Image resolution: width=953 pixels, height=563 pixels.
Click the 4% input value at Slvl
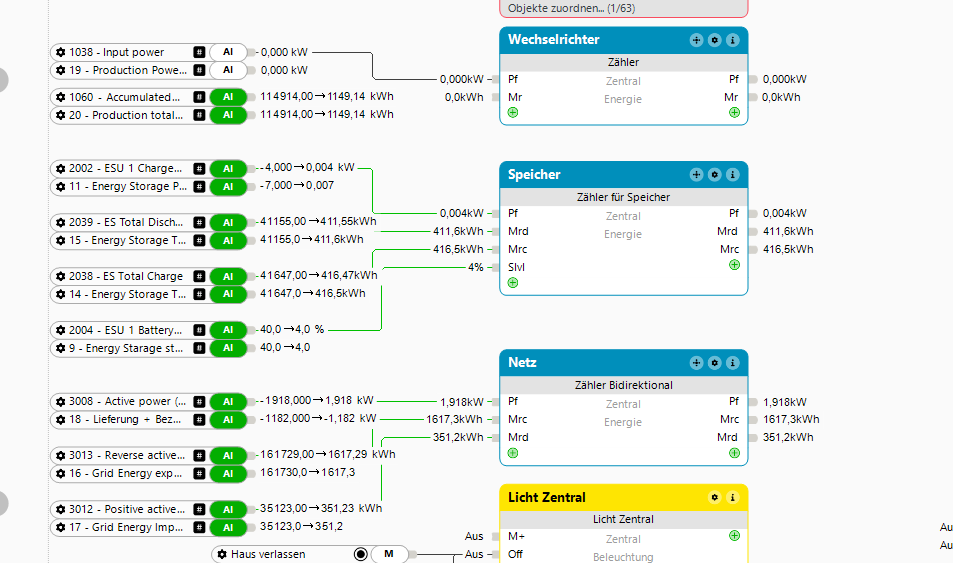point(476,267)
